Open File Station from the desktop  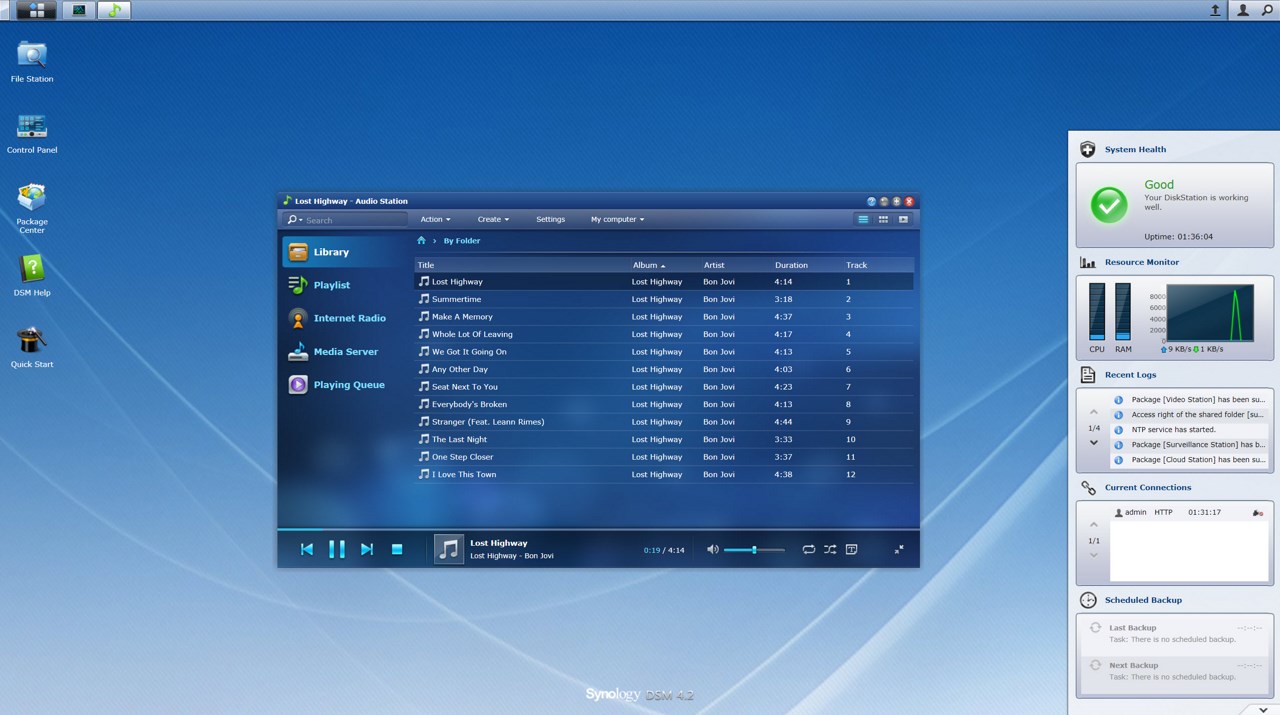[x=32, y=62]
